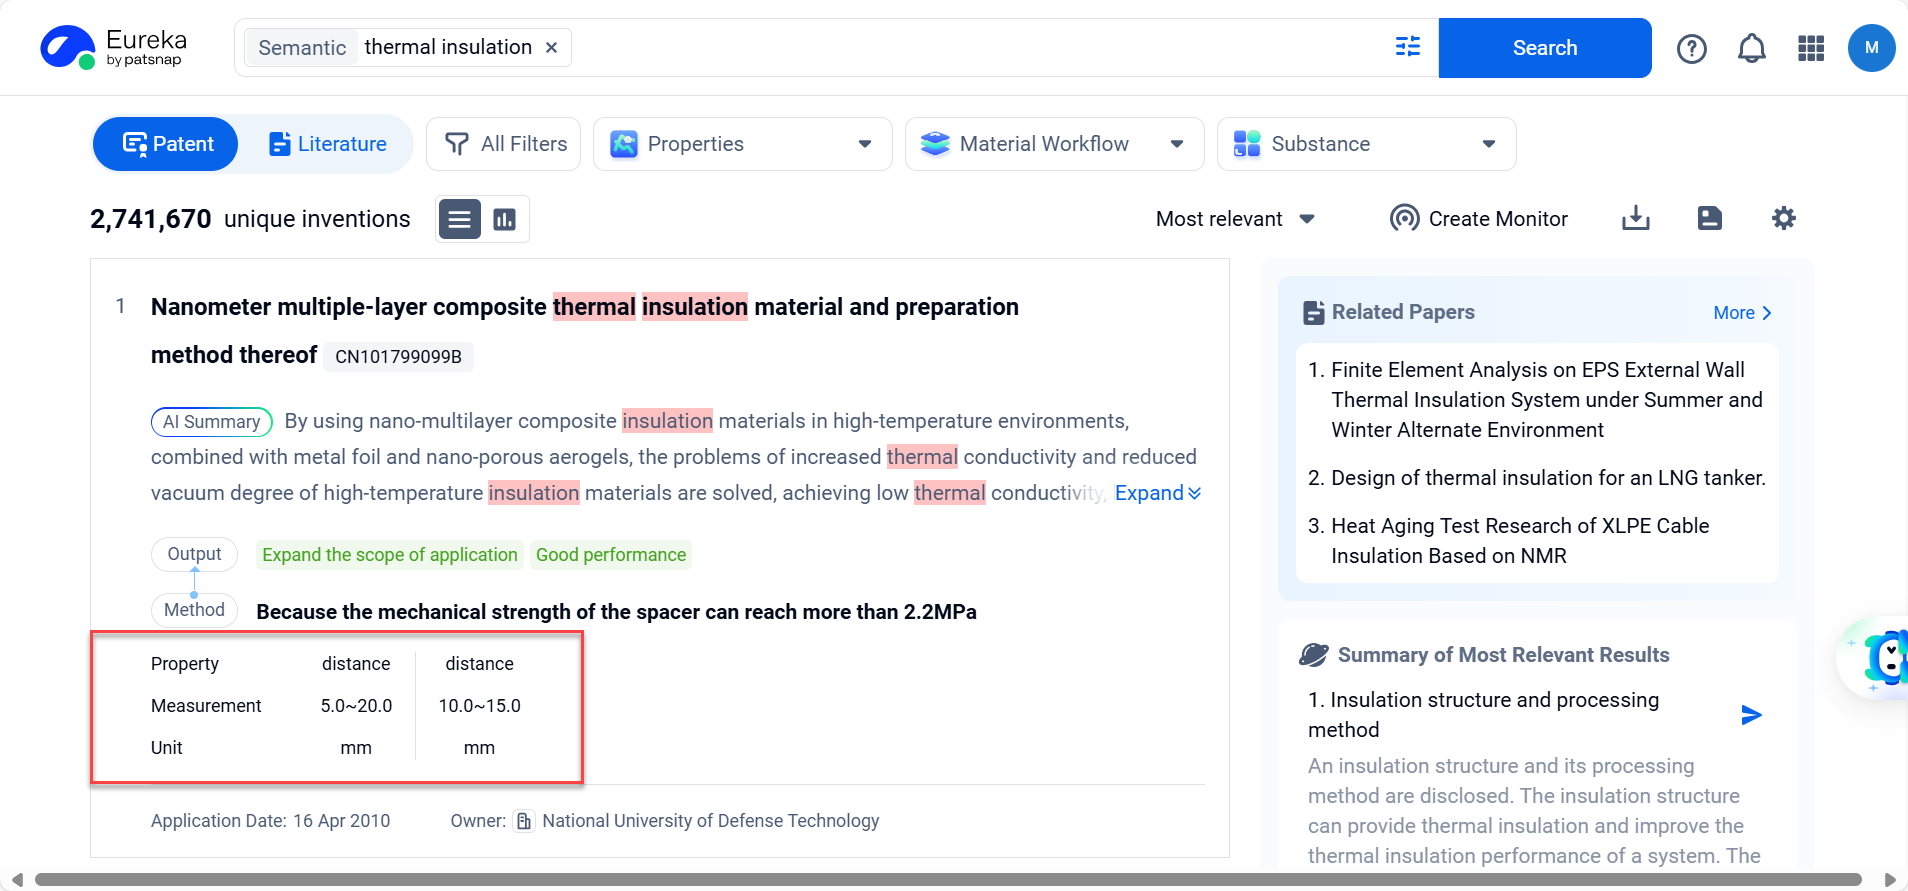Open the help question mark icon
This screenshot has width=1908, height=891.
[x=1691, y=48]
